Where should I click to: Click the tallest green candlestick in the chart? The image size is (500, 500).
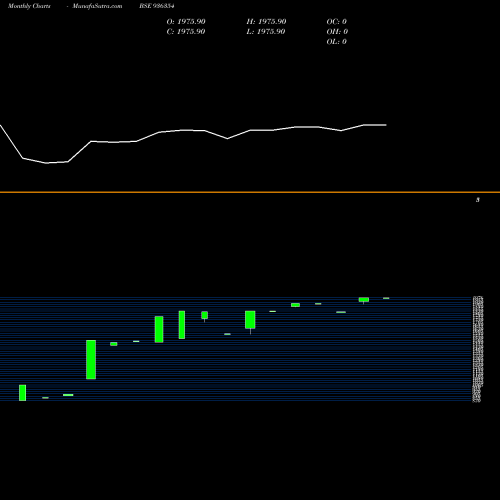click(91, 359)
